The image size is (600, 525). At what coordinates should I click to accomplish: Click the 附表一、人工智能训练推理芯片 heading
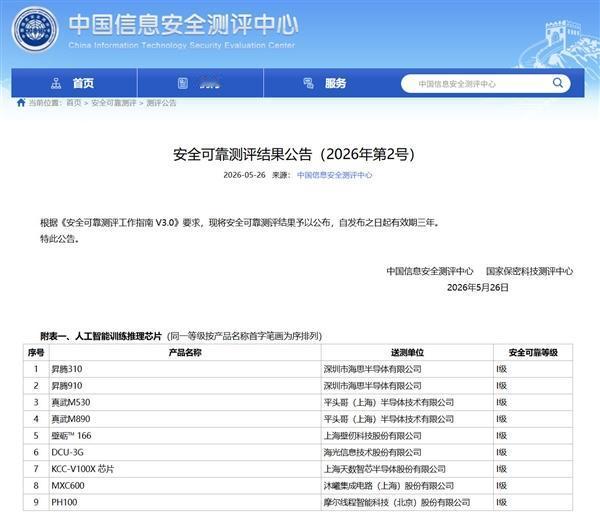[101, 336]
